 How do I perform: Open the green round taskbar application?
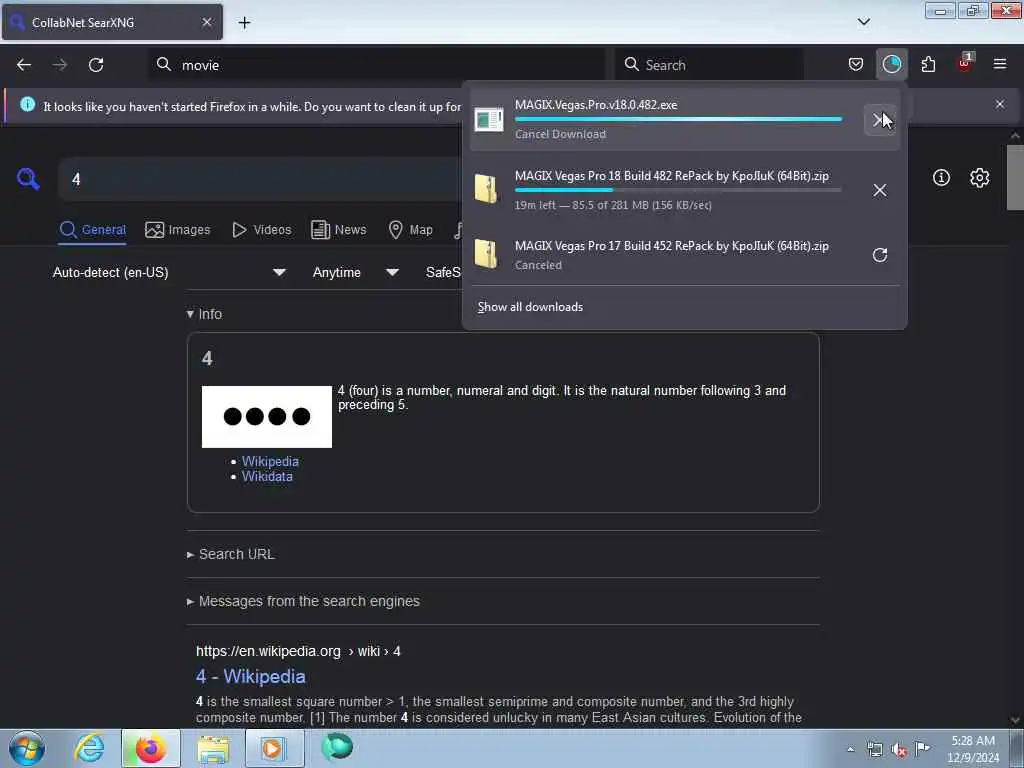(x=337, y=747)
